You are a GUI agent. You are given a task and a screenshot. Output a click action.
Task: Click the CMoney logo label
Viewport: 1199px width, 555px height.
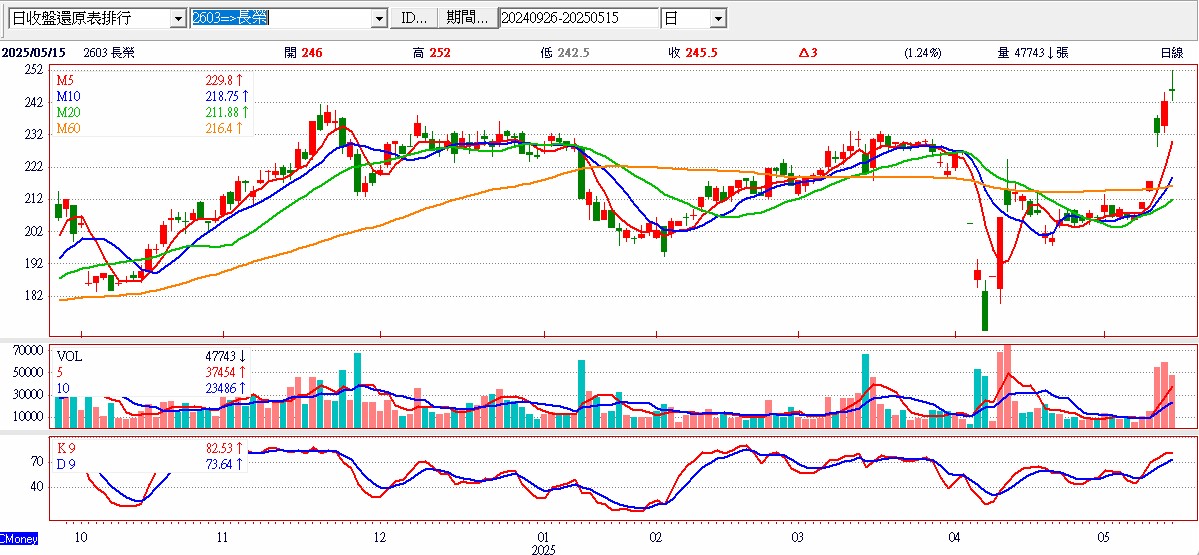[x=19, y=539]
